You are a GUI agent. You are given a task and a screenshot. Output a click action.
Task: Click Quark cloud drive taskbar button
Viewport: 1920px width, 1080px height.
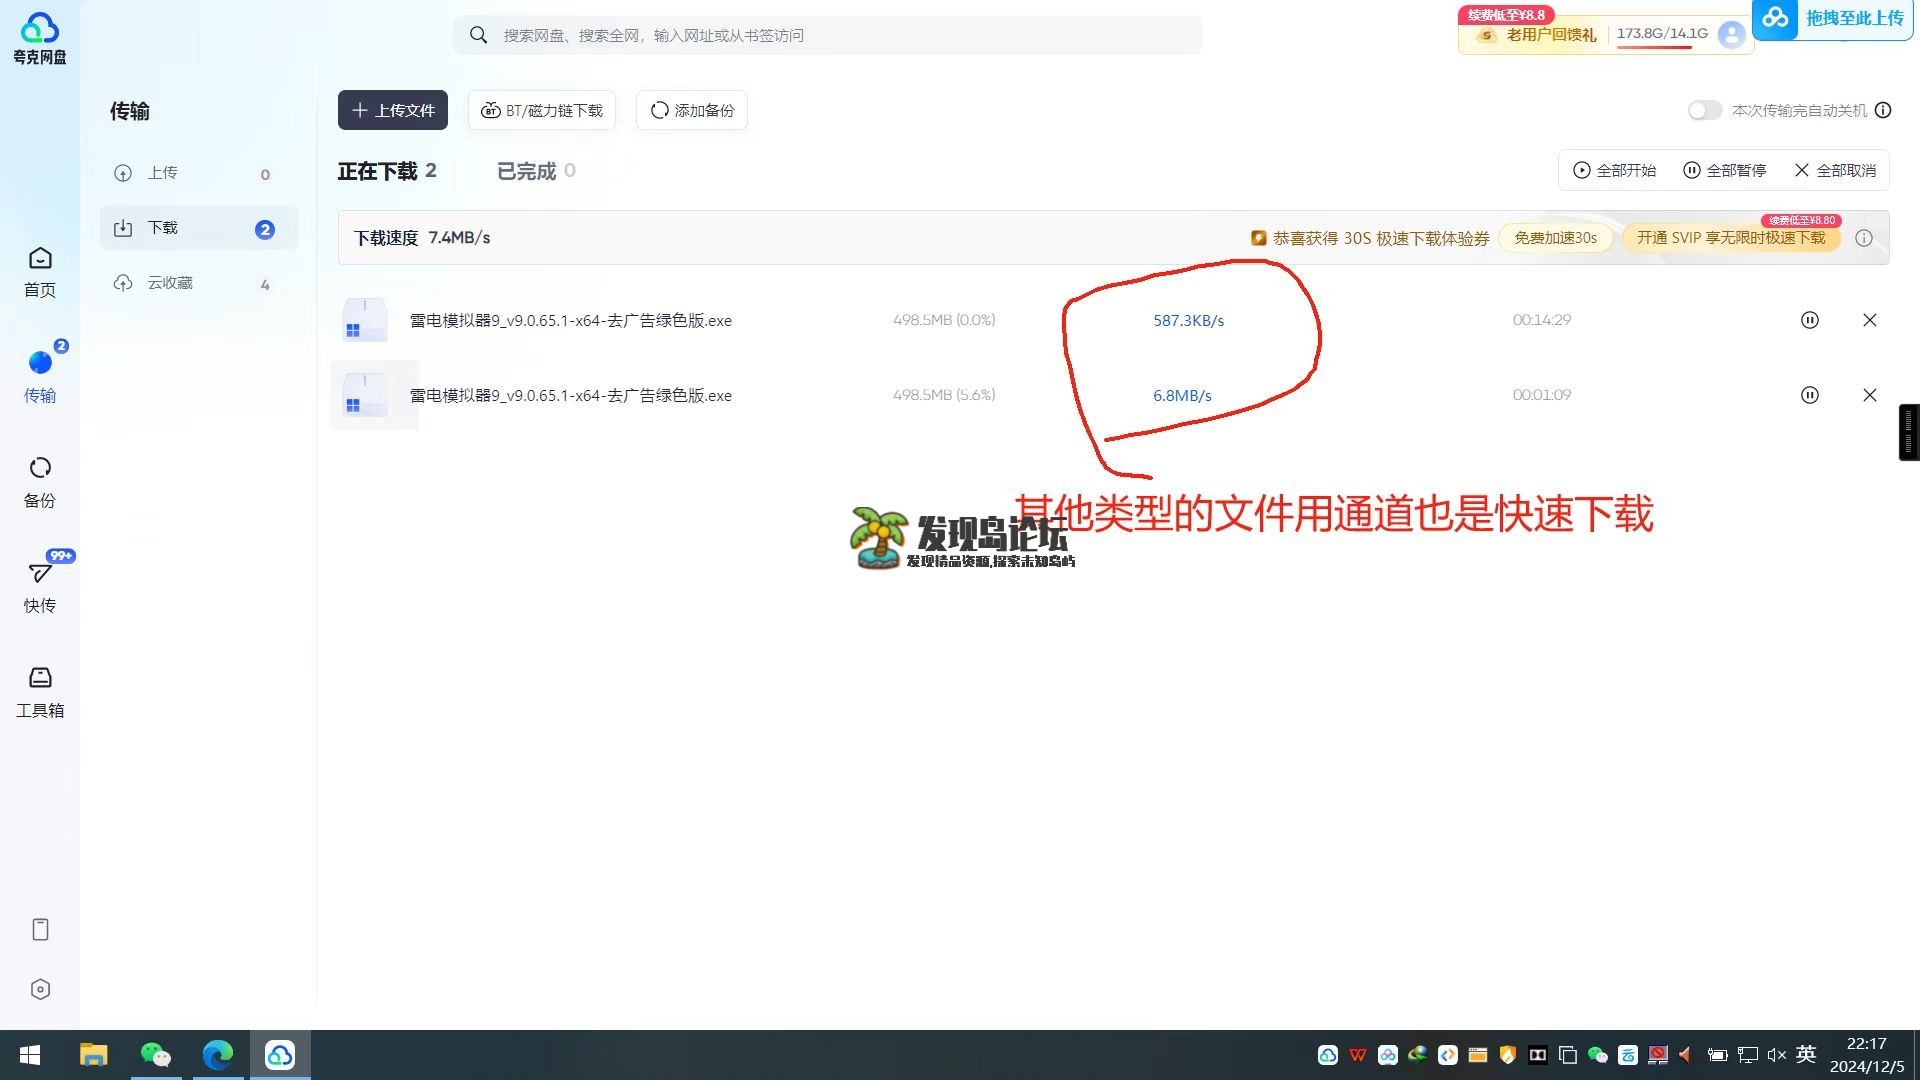coord(280,1055)
